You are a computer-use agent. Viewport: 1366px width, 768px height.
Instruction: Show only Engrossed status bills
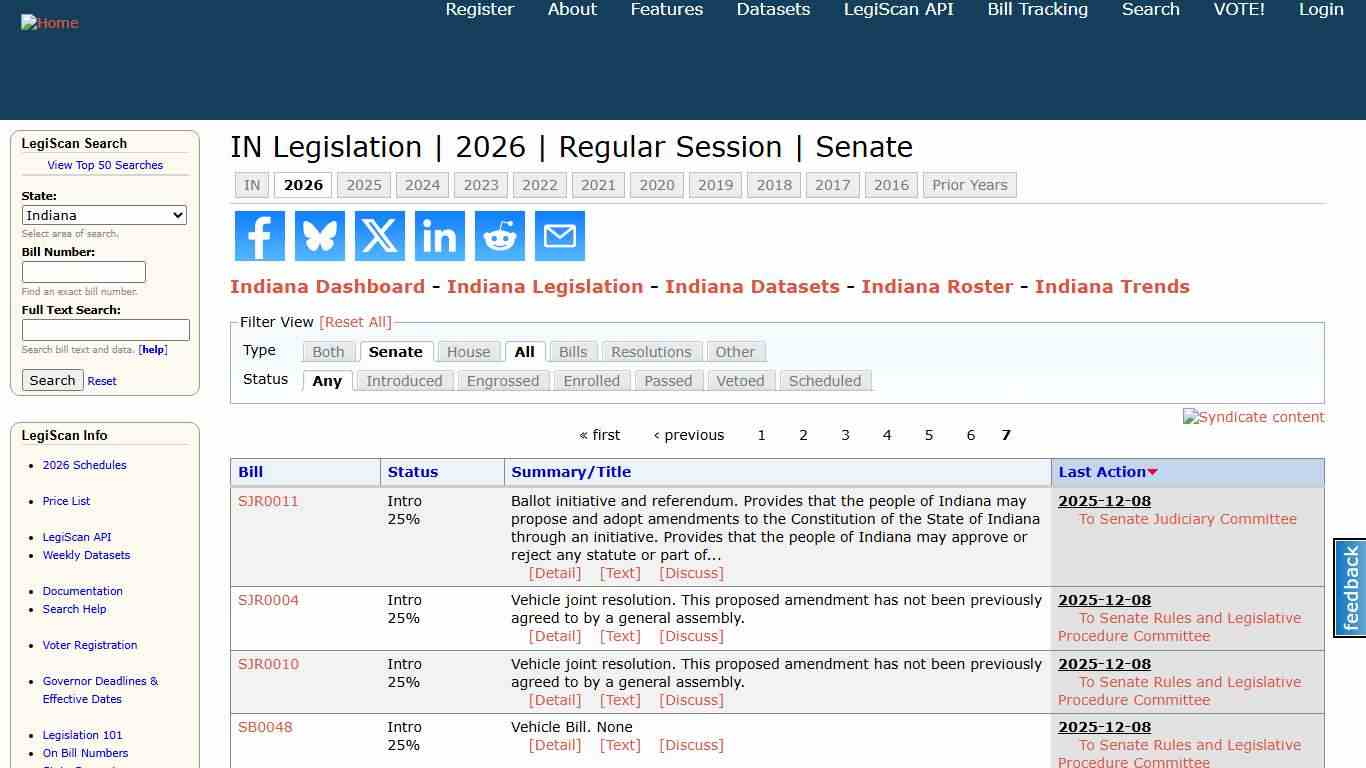point(503,381)
